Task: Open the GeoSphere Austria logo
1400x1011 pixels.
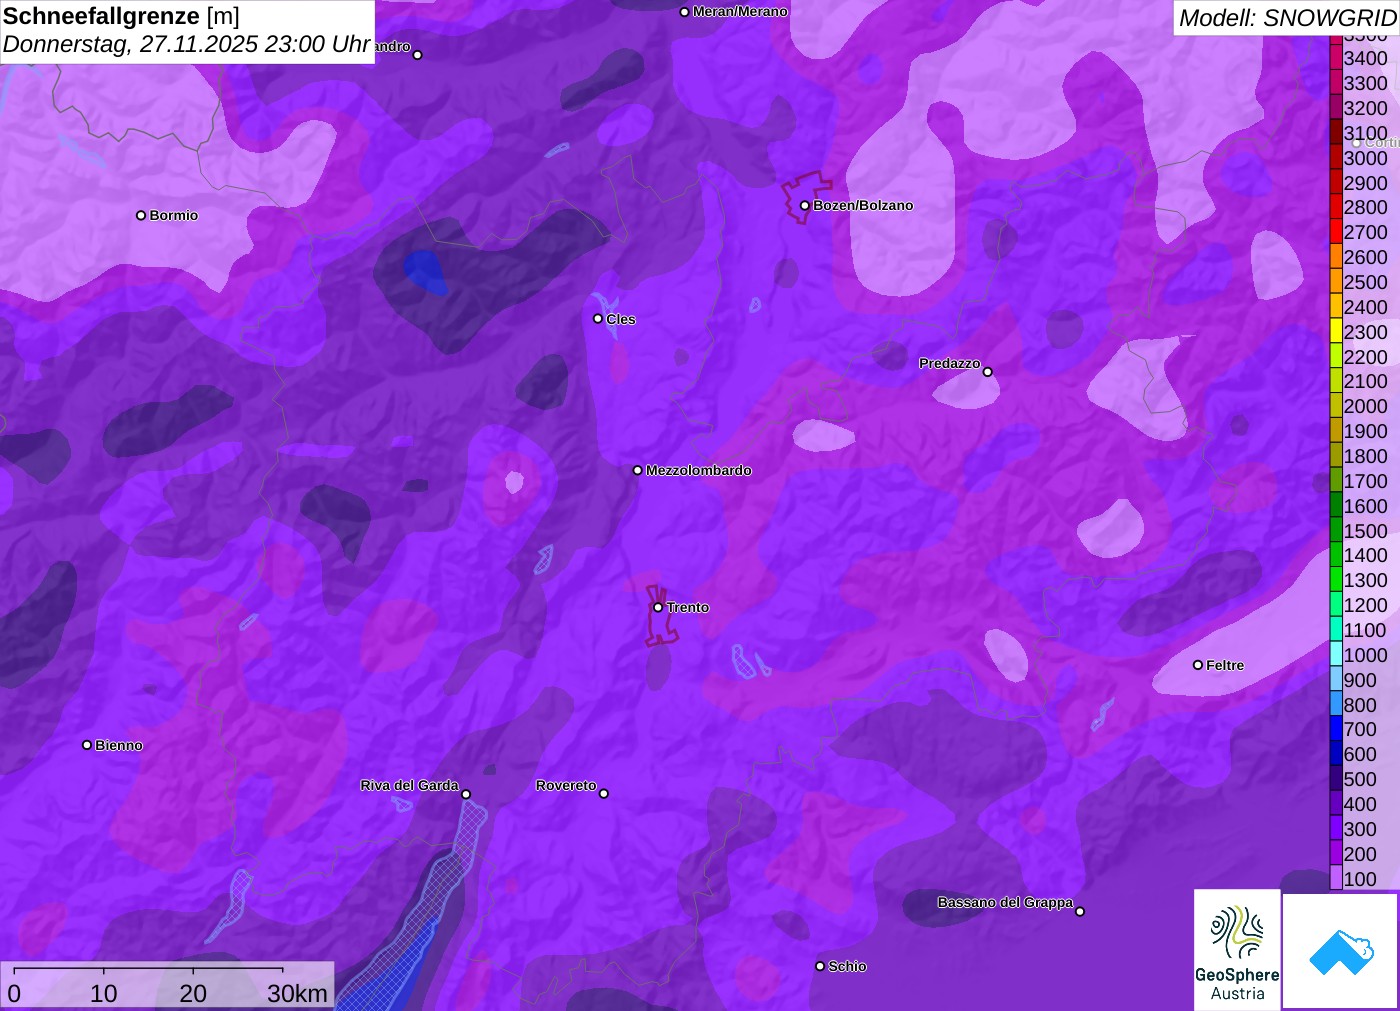Action: [1237, 950]
